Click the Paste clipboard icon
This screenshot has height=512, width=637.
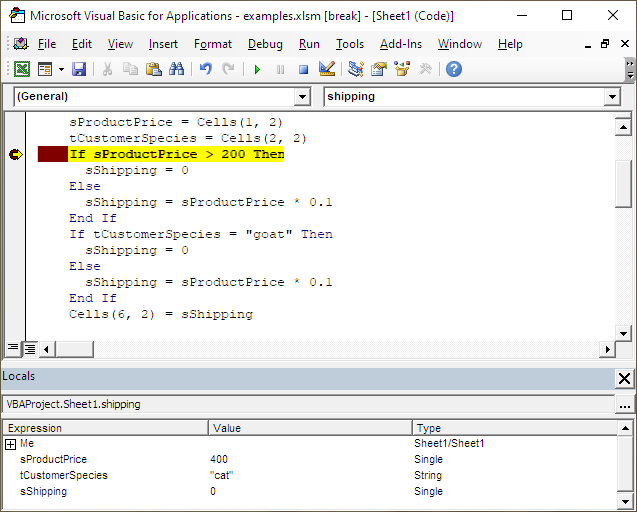click(154, 69)
